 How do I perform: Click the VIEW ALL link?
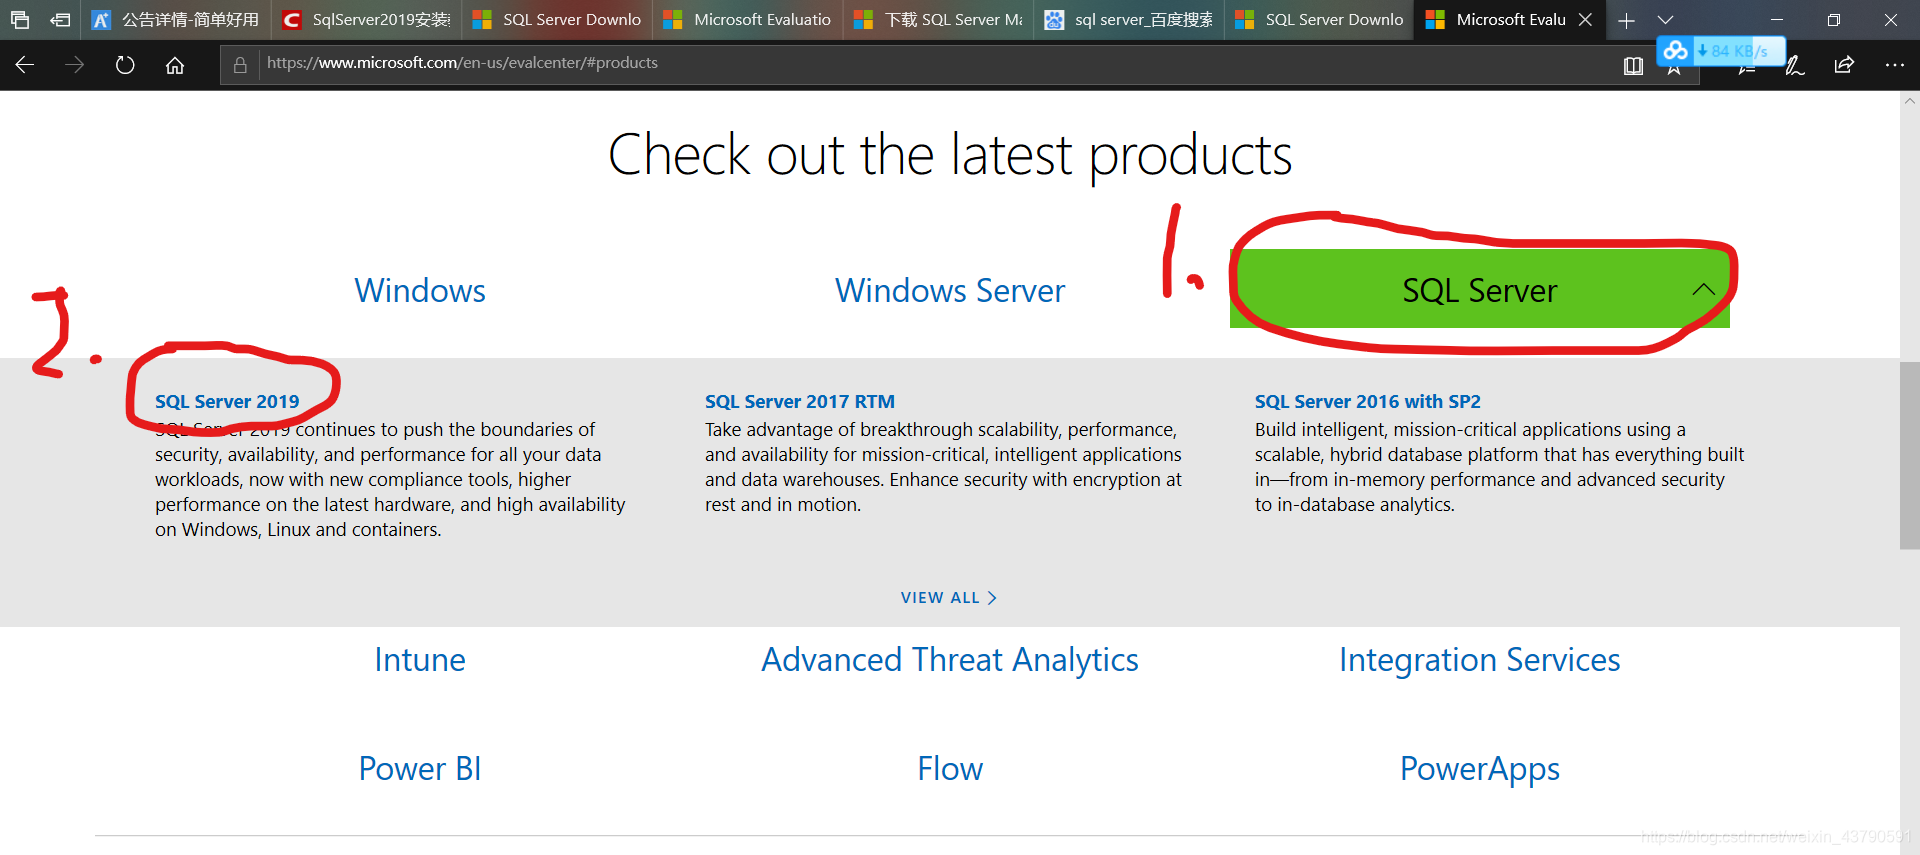pyautogui.click(x=949, y=598)
